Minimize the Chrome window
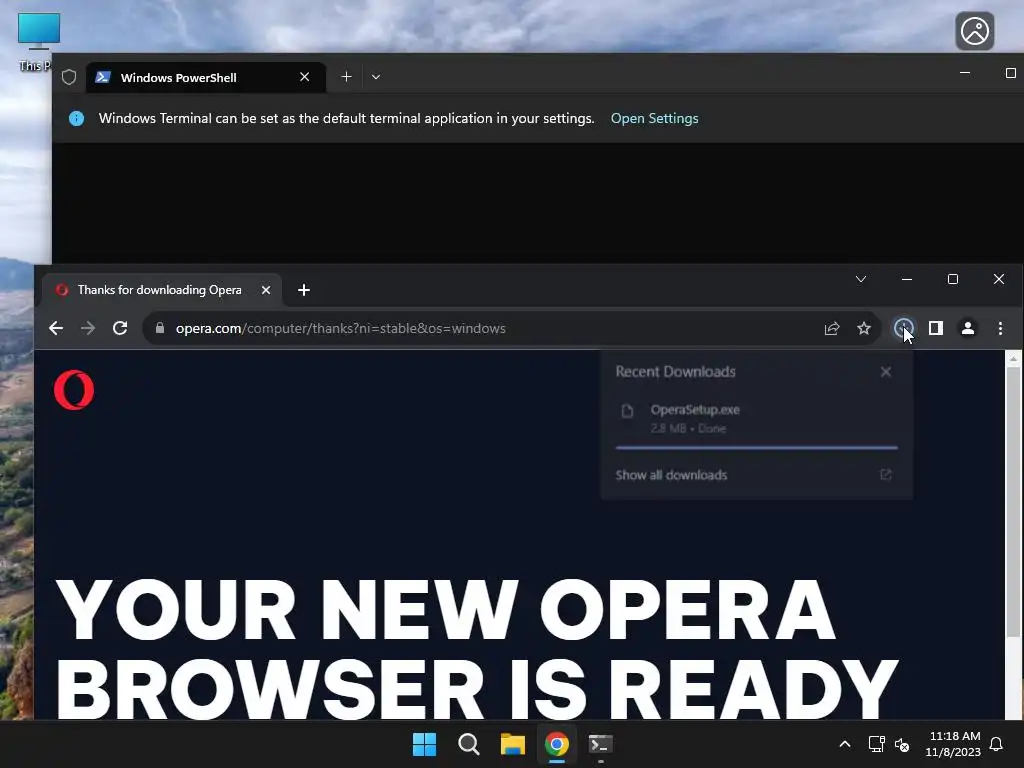The image size is (1024, 768). (x=906, y=280)
